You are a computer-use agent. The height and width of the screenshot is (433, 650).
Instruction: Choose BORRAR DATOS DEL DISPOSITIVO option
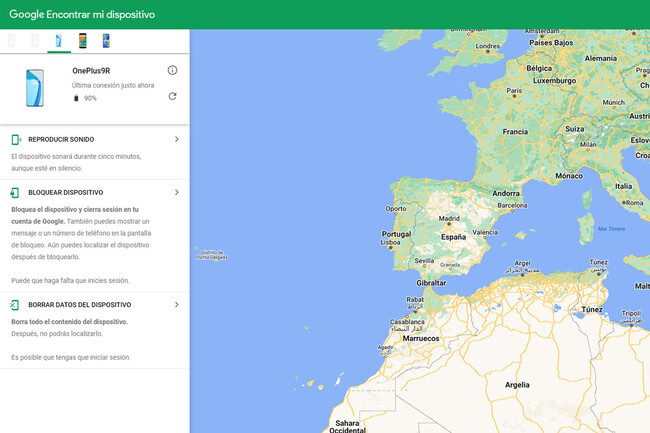pyautogui.click(x=80, y=305)
